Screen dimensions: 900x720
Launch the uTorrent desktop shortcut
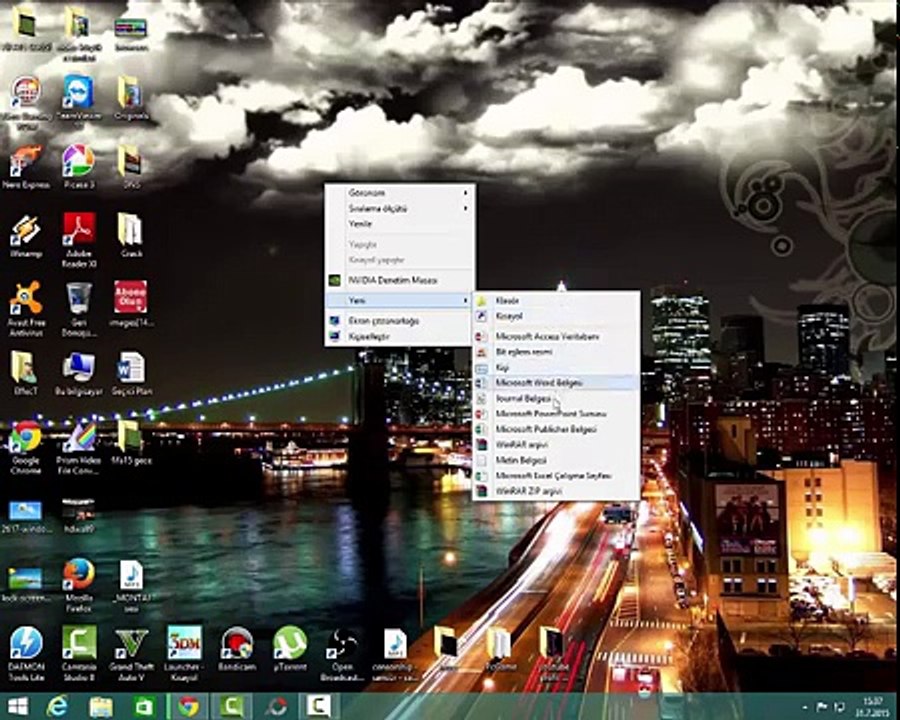click(x=290, y=643)
